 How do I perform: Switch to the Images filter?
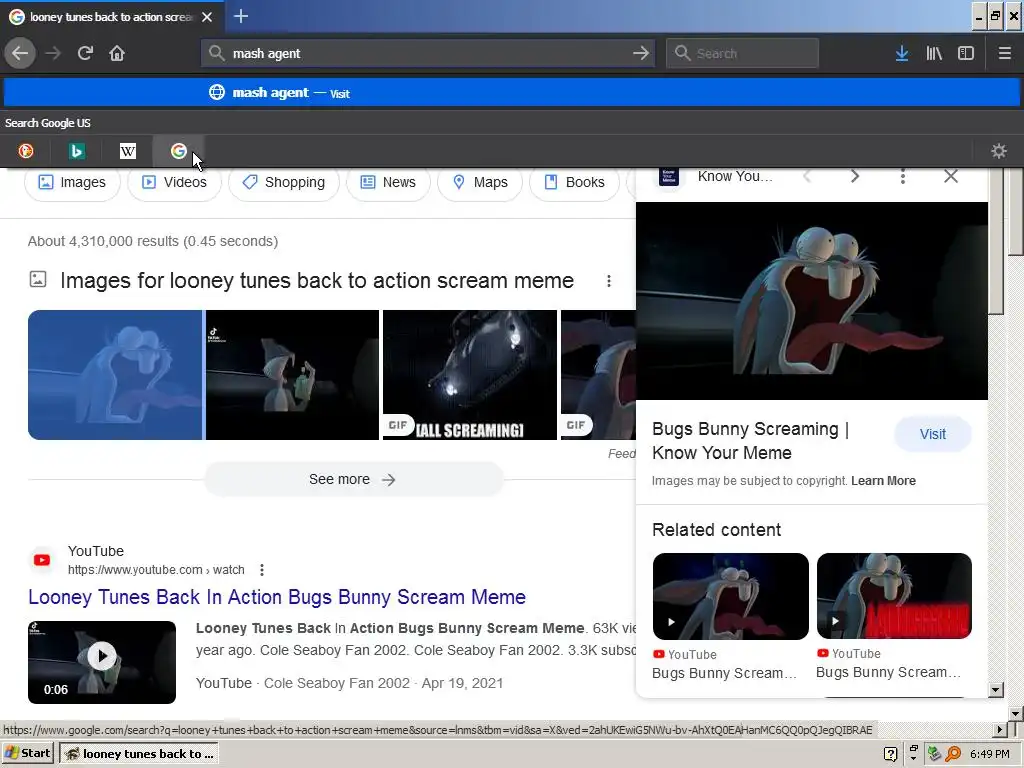pyautogui.click(x=72, y=182)
